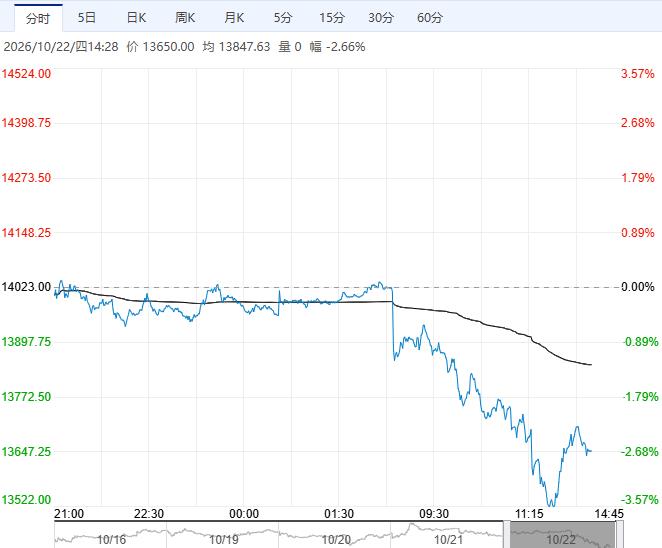Click the 量 0 volume readout

pos(290,46)
